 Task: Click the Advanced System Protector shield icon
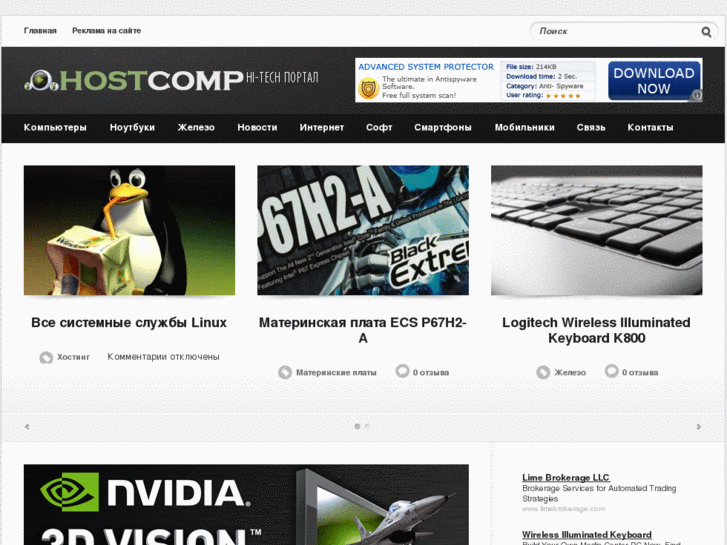[x=369, y=89]
